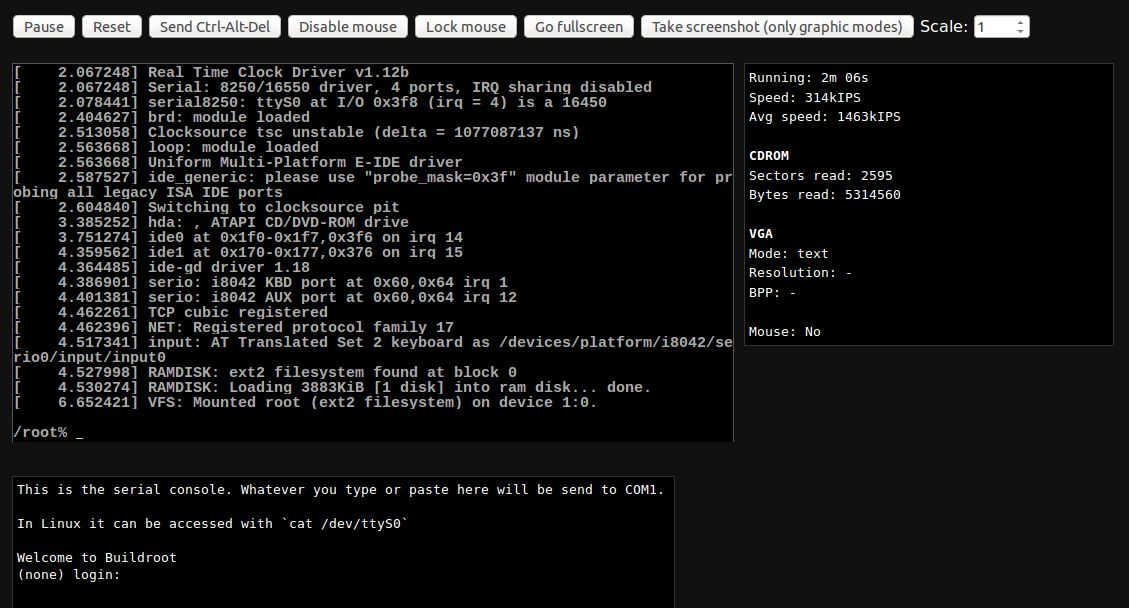Click the VGA heading in stats panel
The height and width of the screenshot is (608, 1129).
coord(761,234)
